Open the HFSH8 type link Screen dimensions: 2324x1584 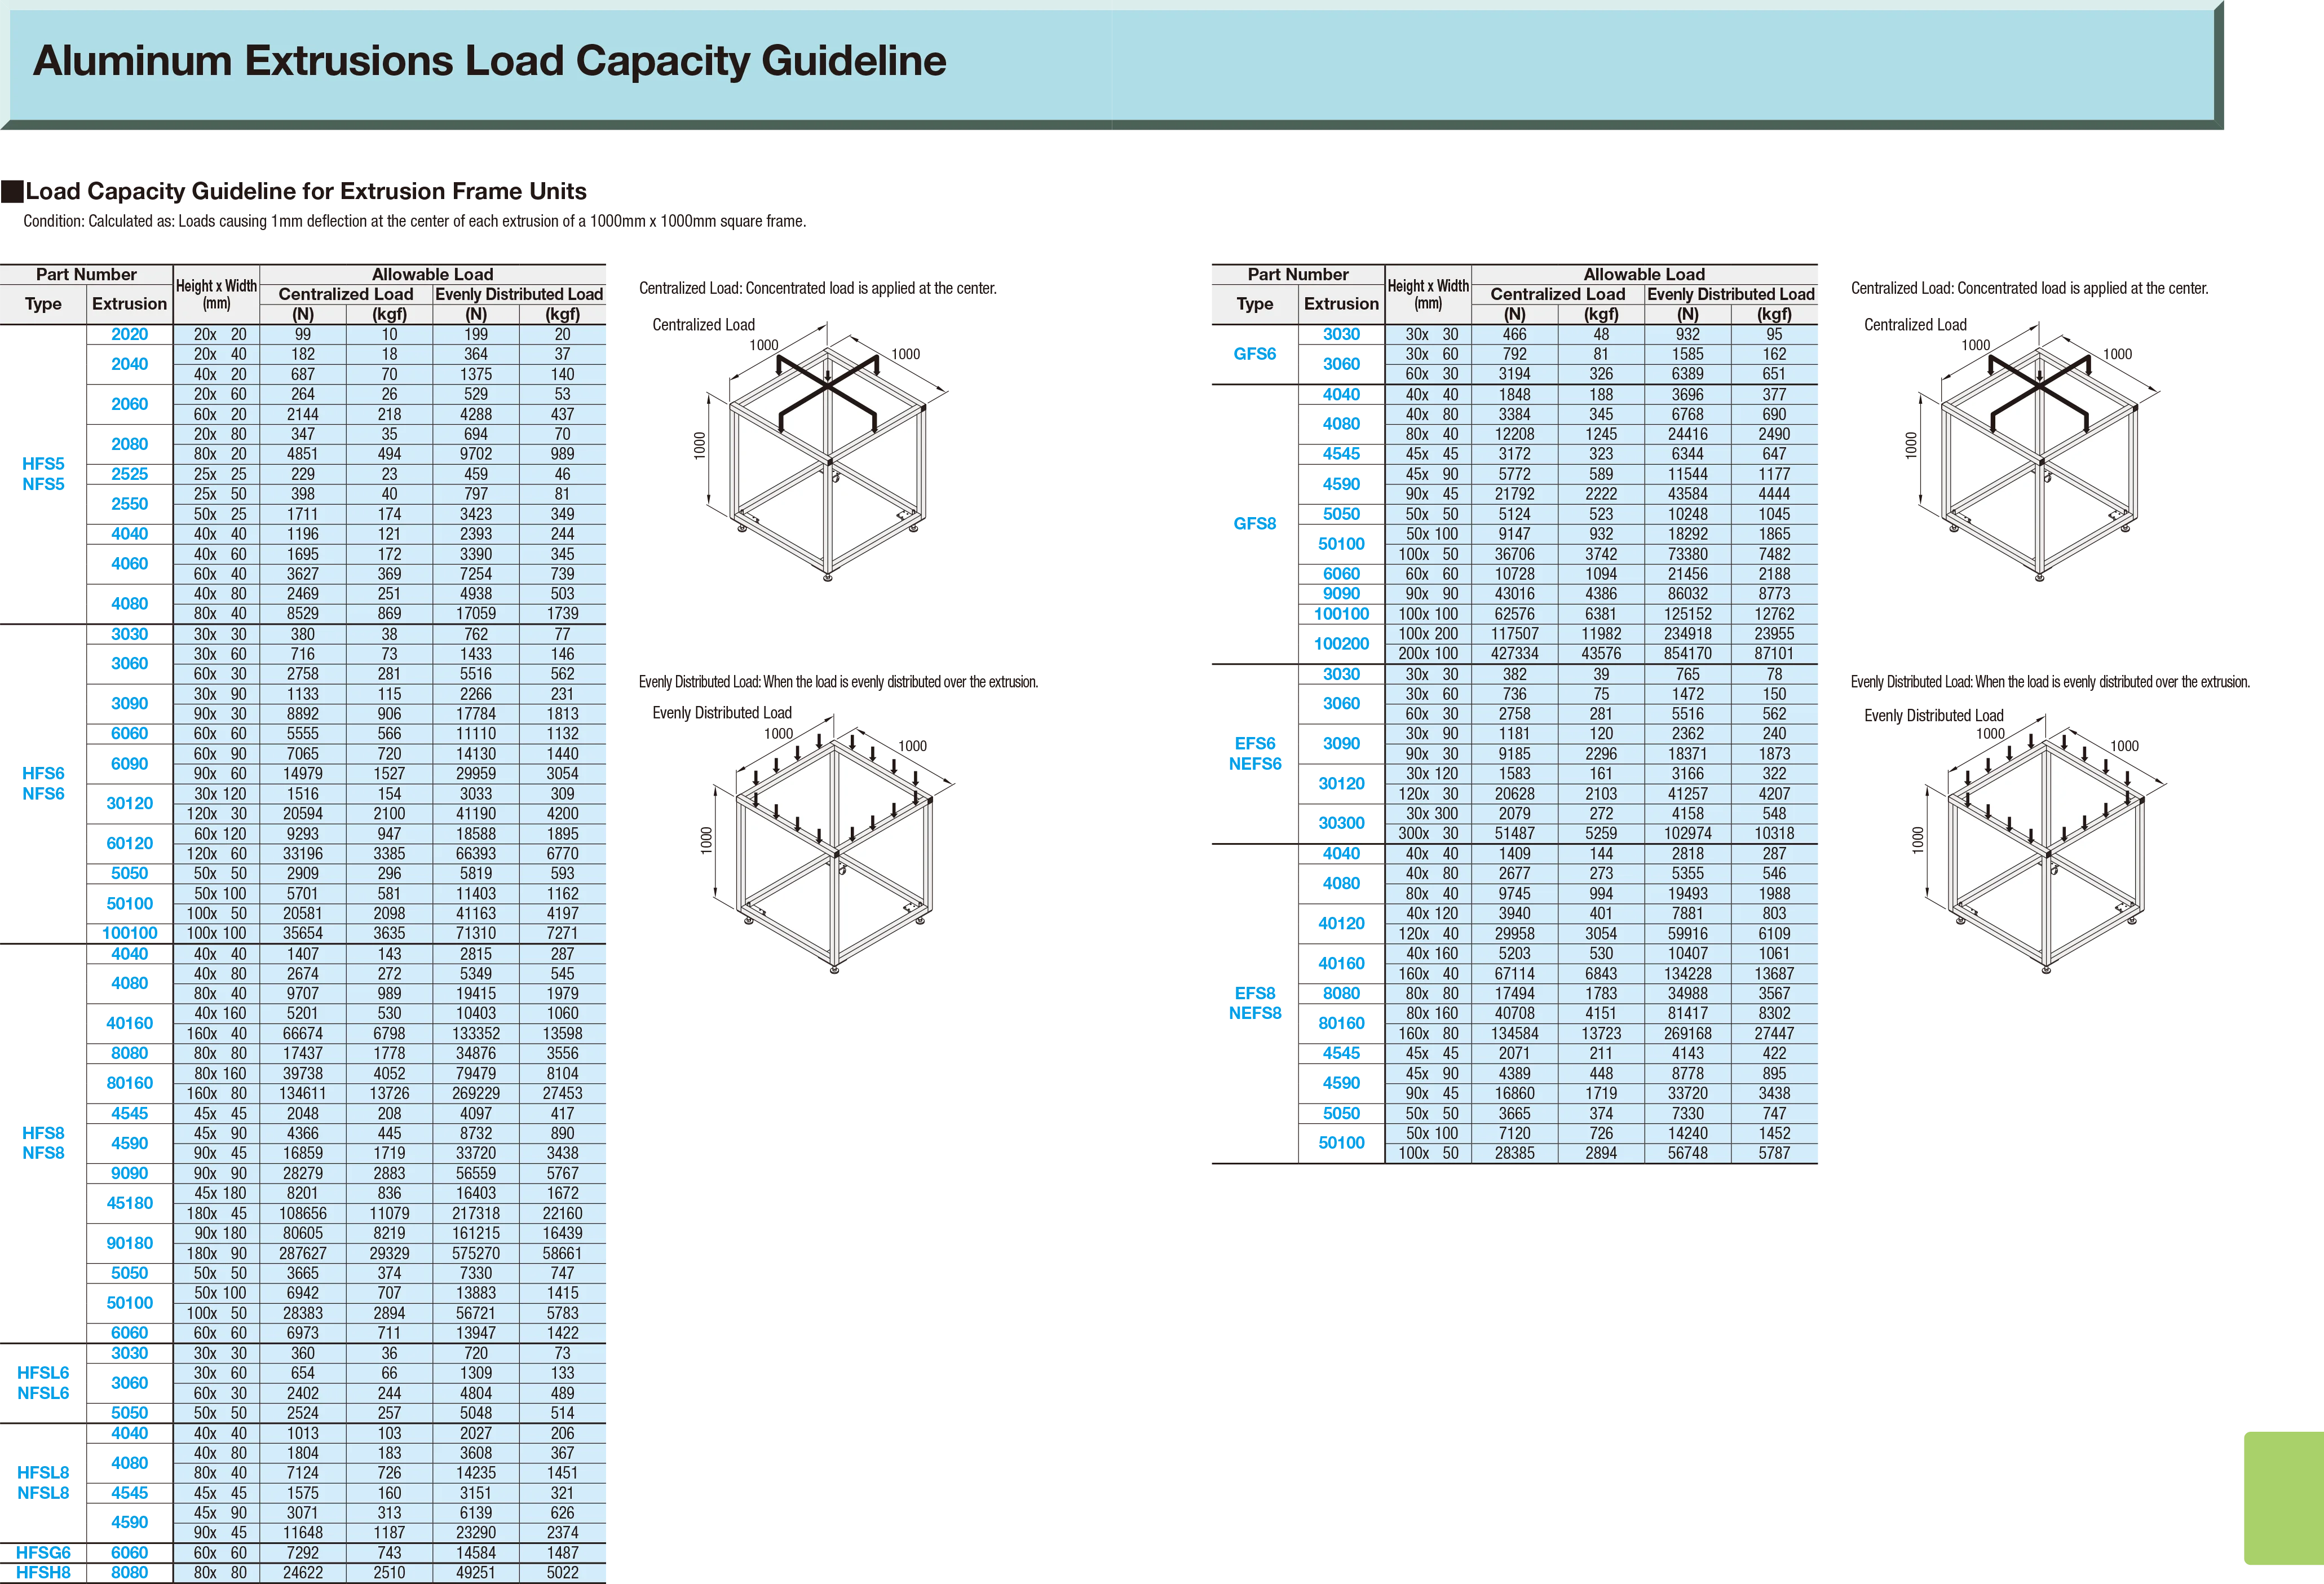point(44,1573)
